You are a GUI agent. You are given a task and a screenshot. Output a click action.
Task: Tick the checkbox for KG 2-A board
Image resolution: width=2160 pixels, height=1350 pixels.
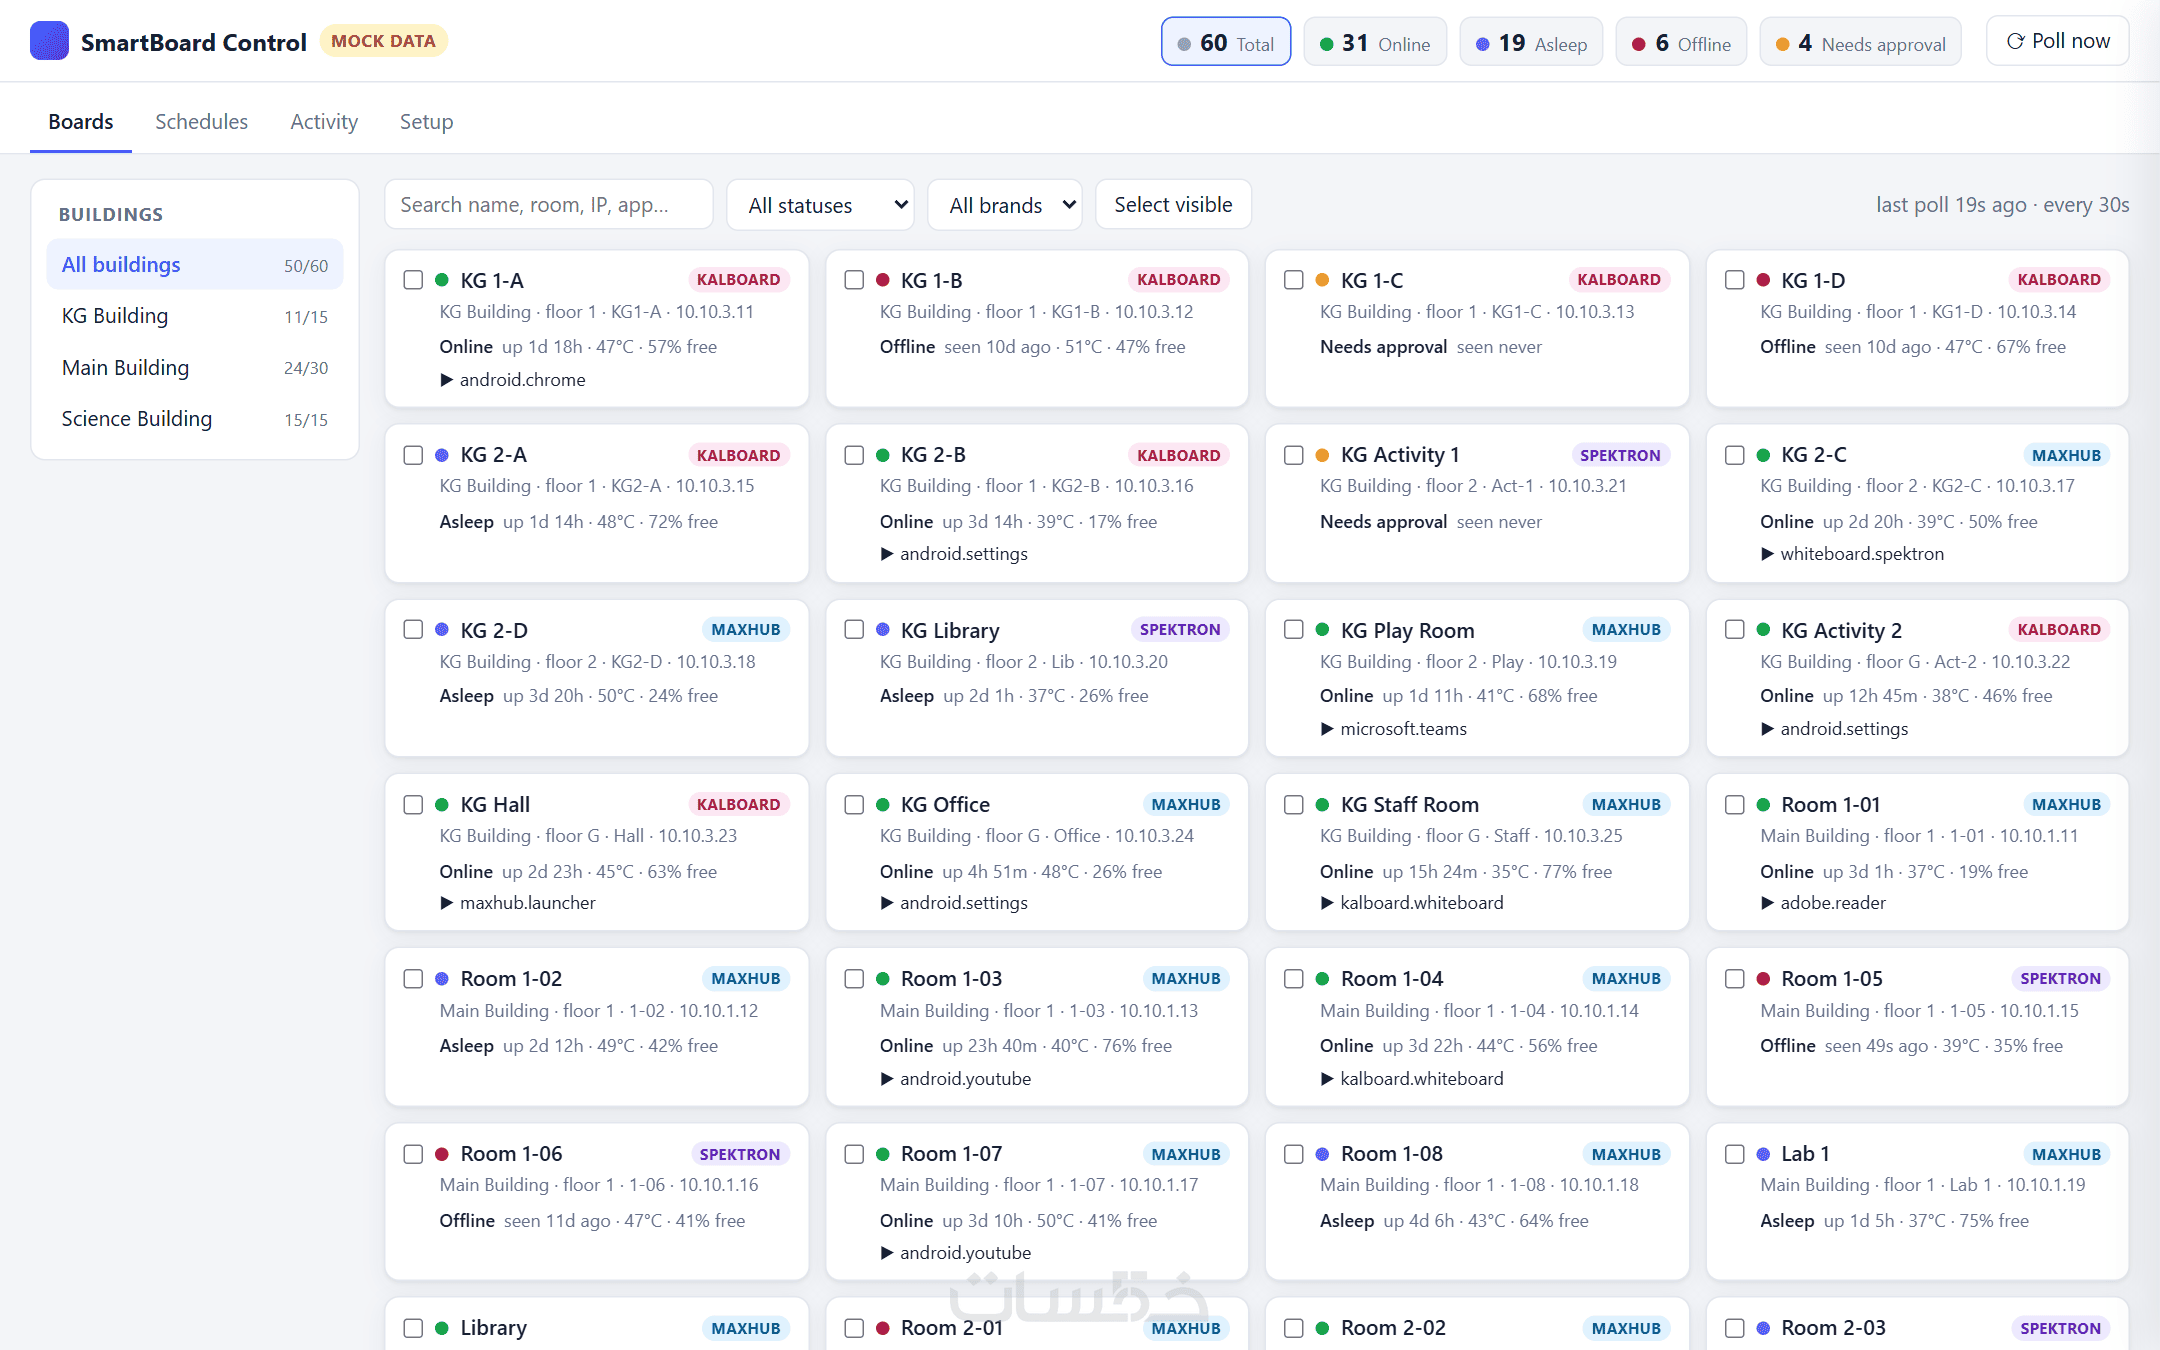click(413, 455)
